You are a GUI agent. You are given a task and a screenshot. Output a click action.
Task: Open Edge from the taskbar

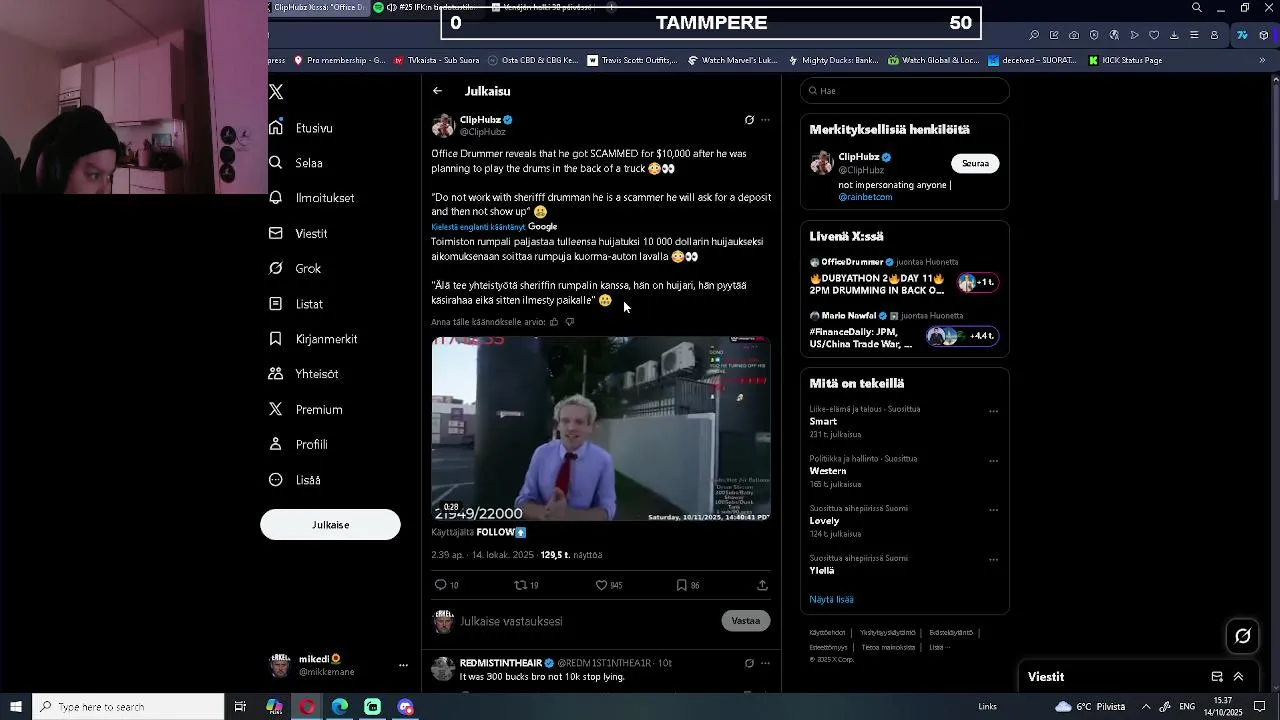tap(340, 707)
